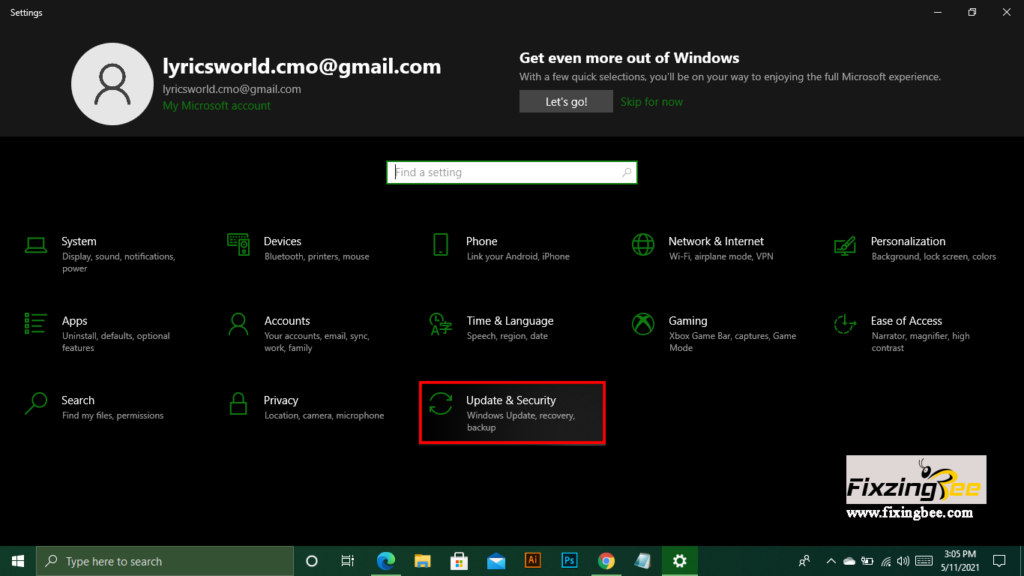Click the Ease of Access icon

[845, 324]
